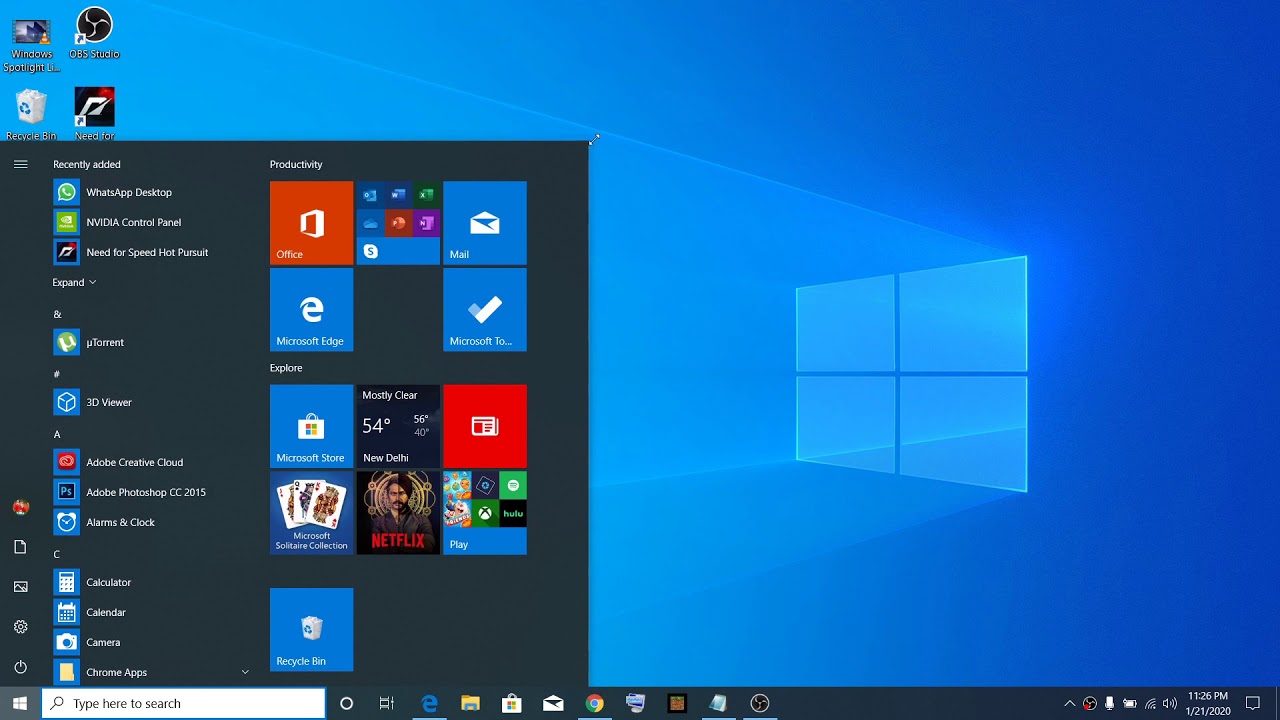The height and width of the screenshot is (720, 1280).
Task: Click the Recently added heading
Action: point(87,164)
